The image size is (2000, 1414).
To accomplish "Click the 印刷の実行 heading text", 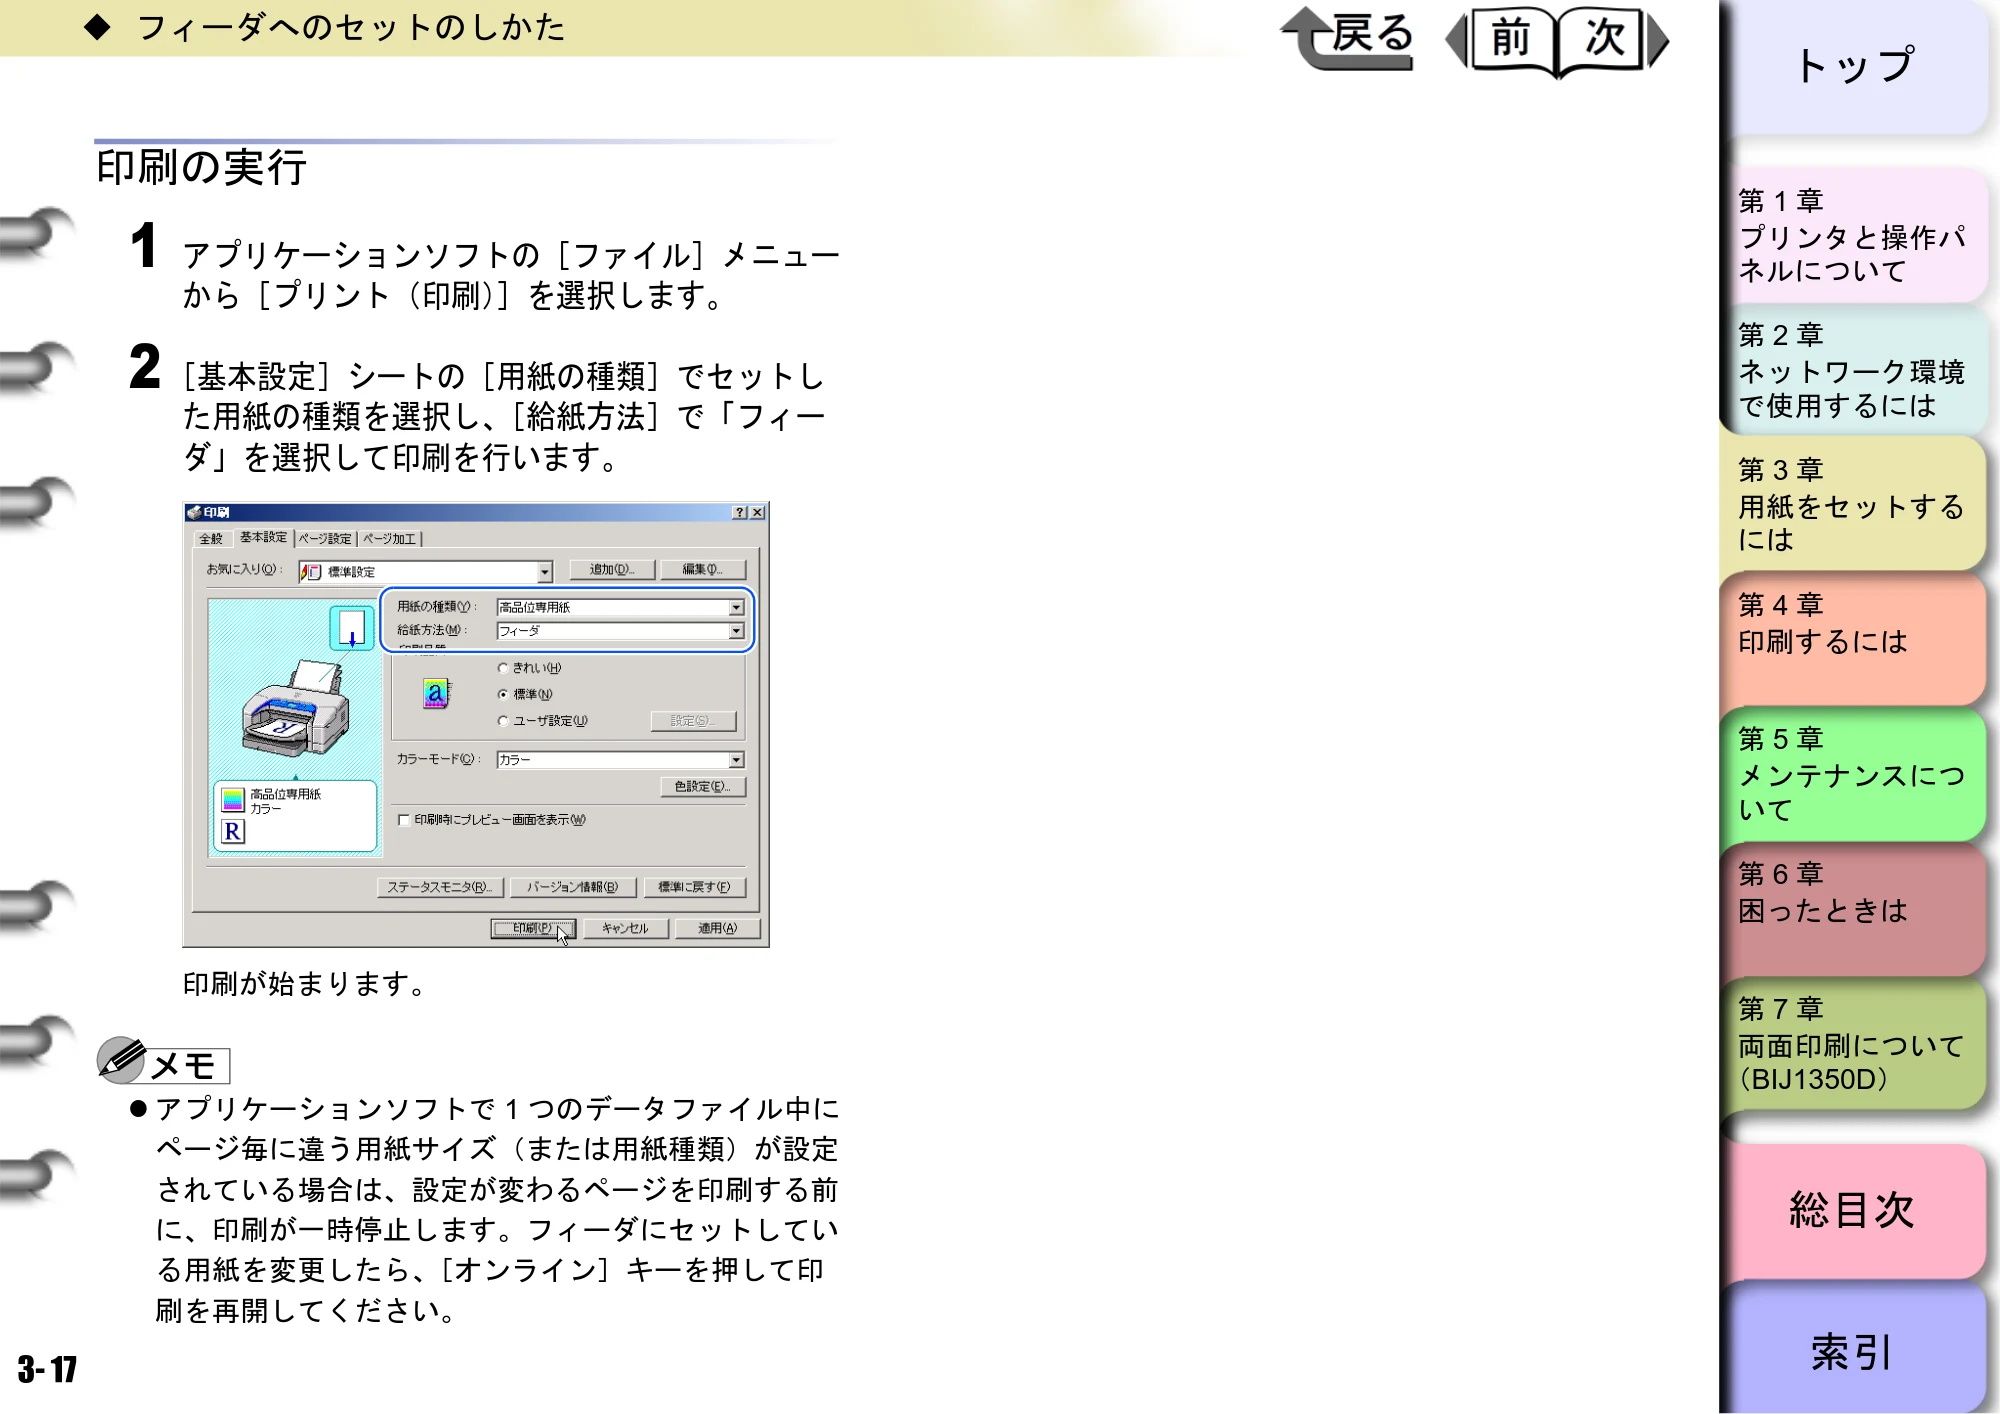I will (x=201, y=167).
